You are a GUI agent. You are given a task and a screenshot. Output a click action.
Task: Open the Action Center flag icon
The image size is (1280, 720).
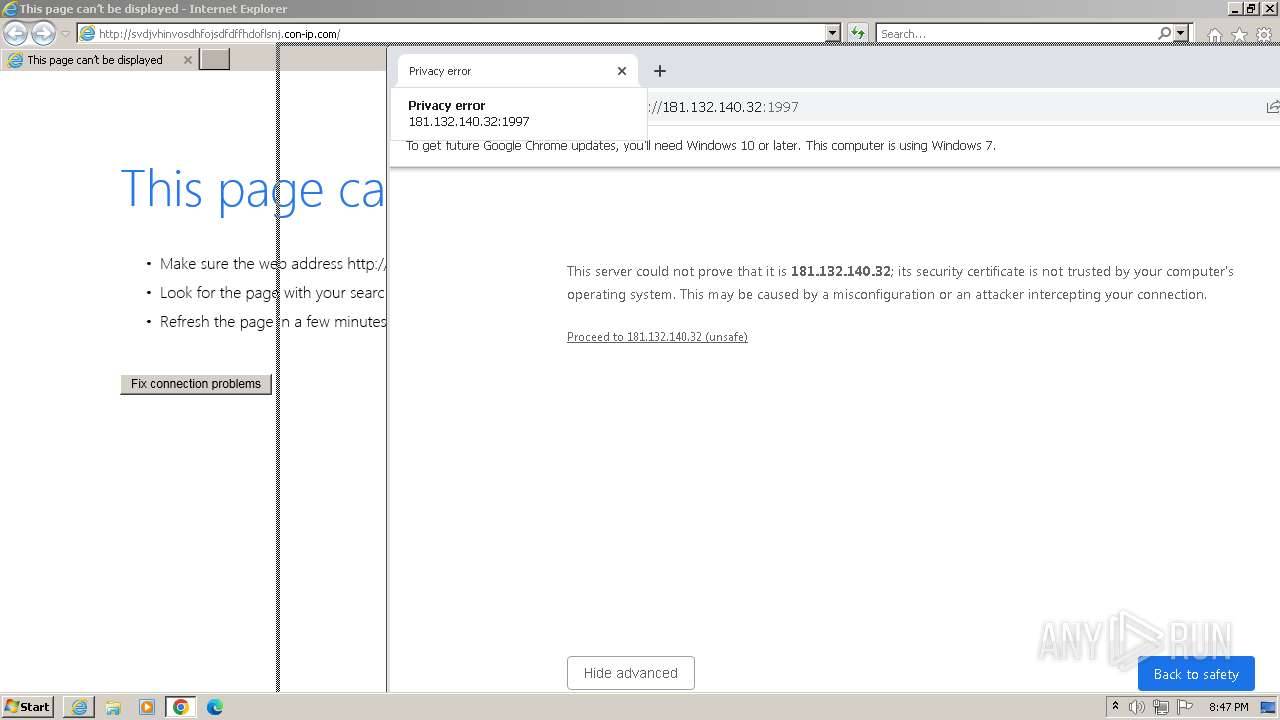(x=1185, y=707)
